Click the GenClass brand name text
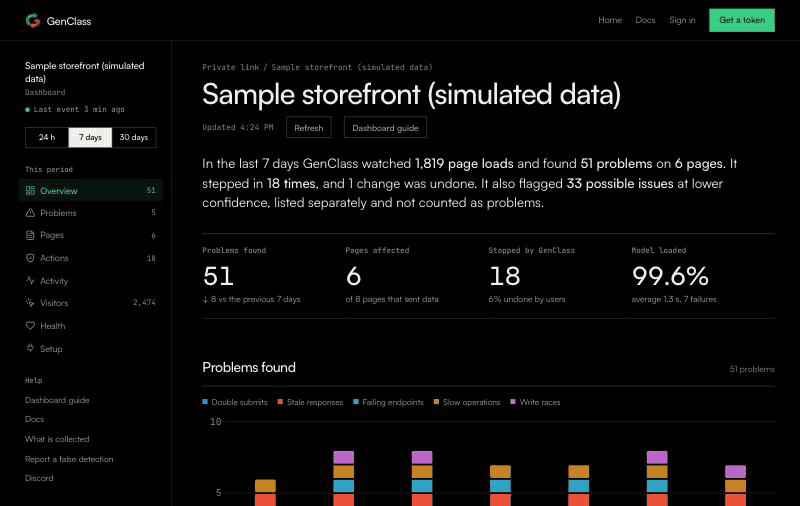 (69, 21)
